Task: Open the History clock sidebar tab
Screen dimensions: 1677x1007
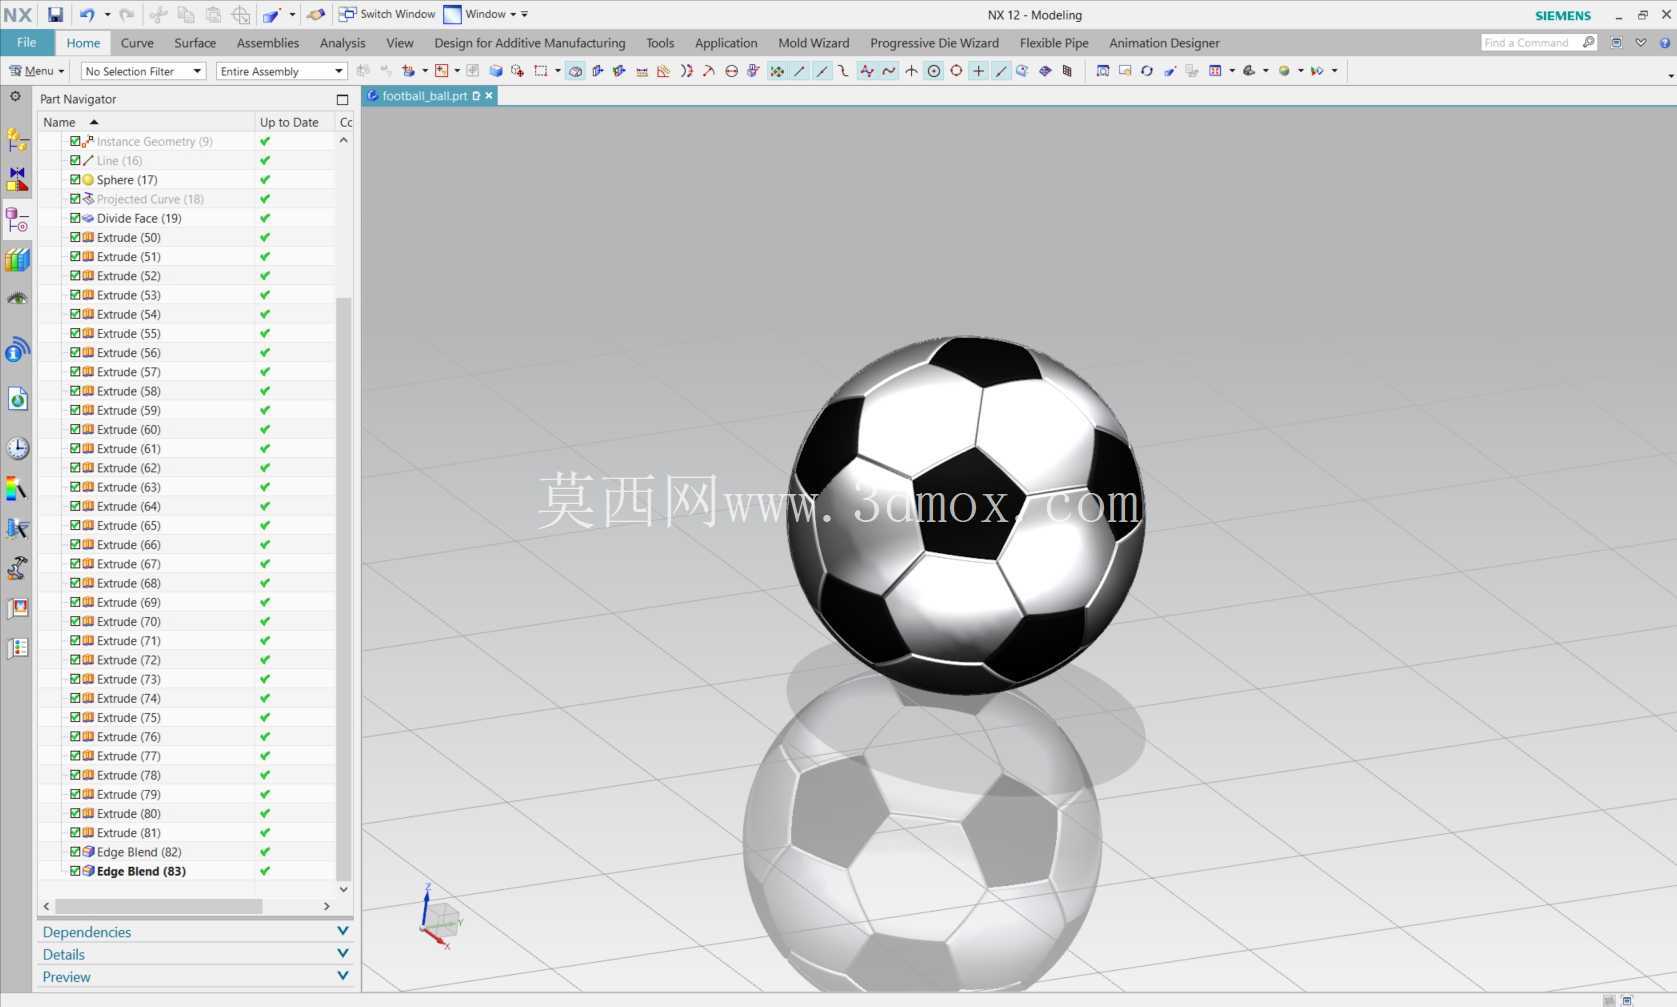Action: (17, 448)
